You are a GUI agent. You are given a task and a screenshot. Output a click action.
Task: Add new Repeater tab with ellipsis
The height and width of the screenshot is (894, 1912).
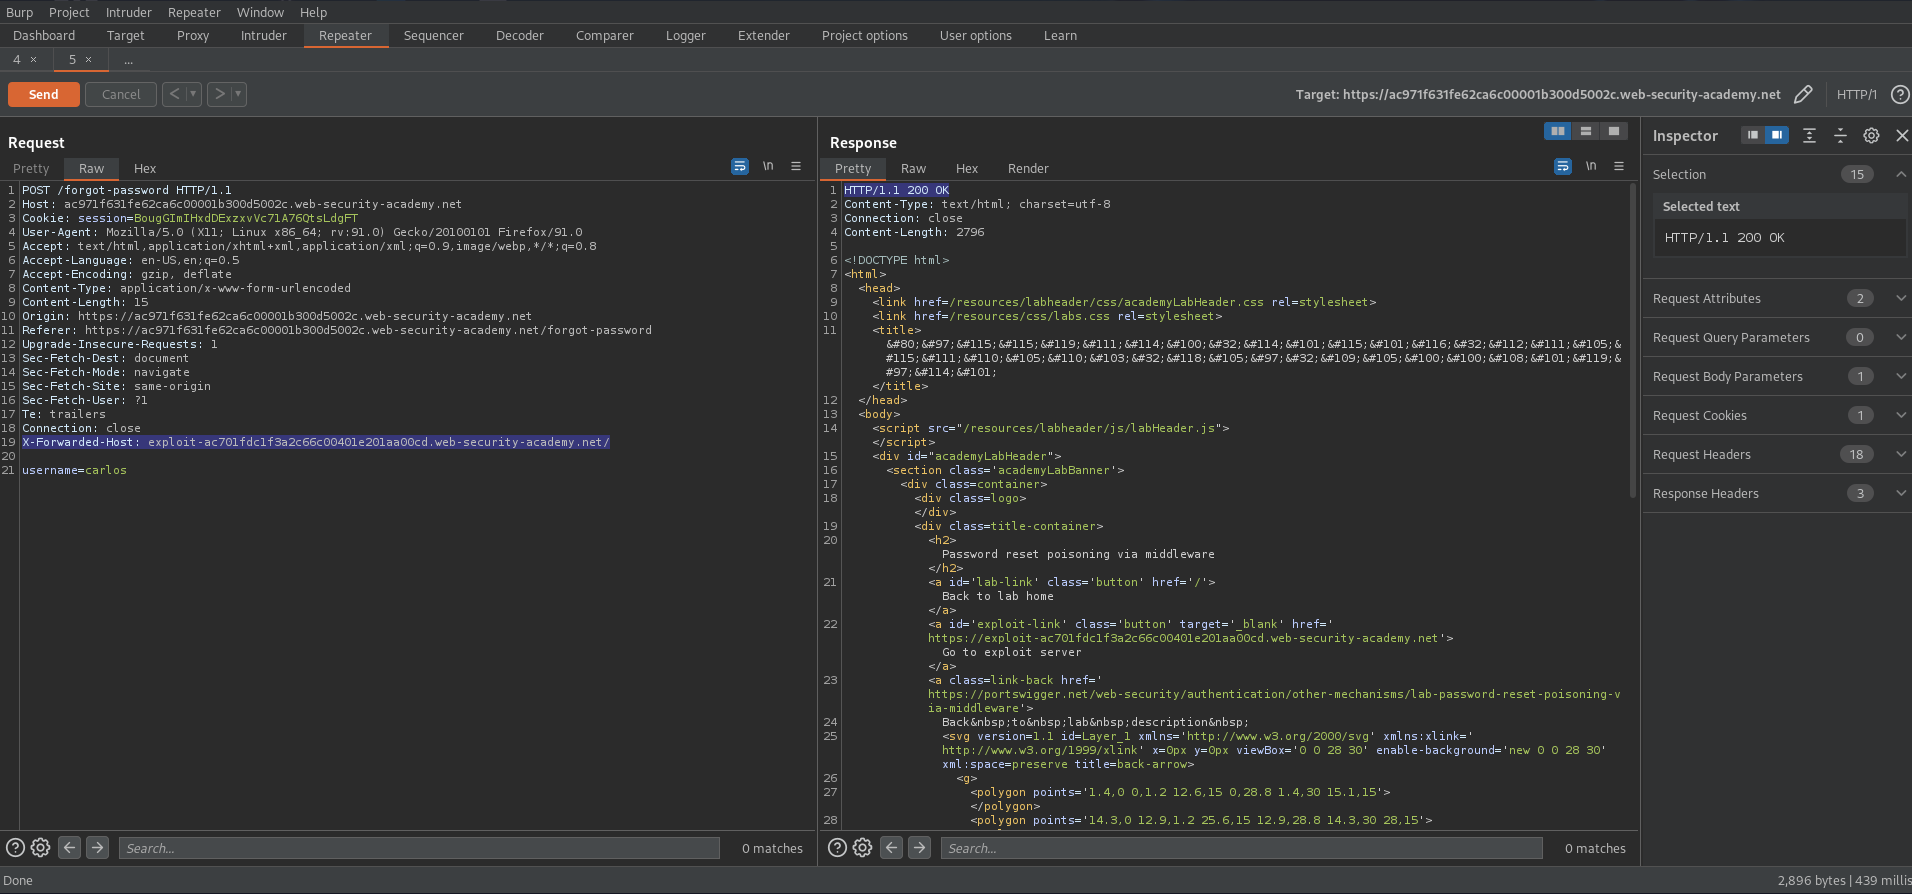tap(128, 60)
